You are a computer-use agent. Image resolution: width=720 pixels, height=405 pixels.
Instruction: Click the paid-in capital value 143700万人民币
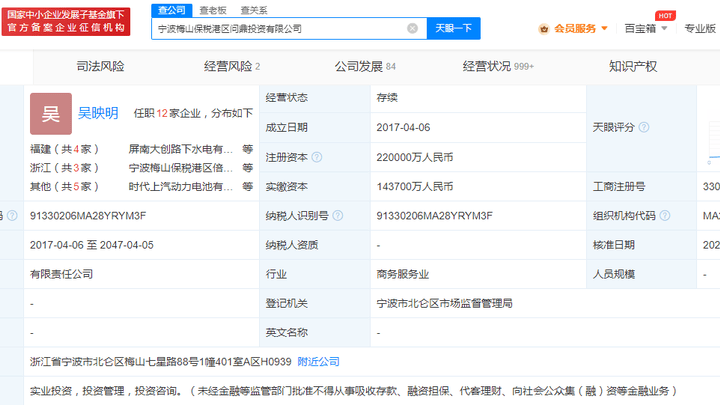pyautogui.click(x=415, y=187)
